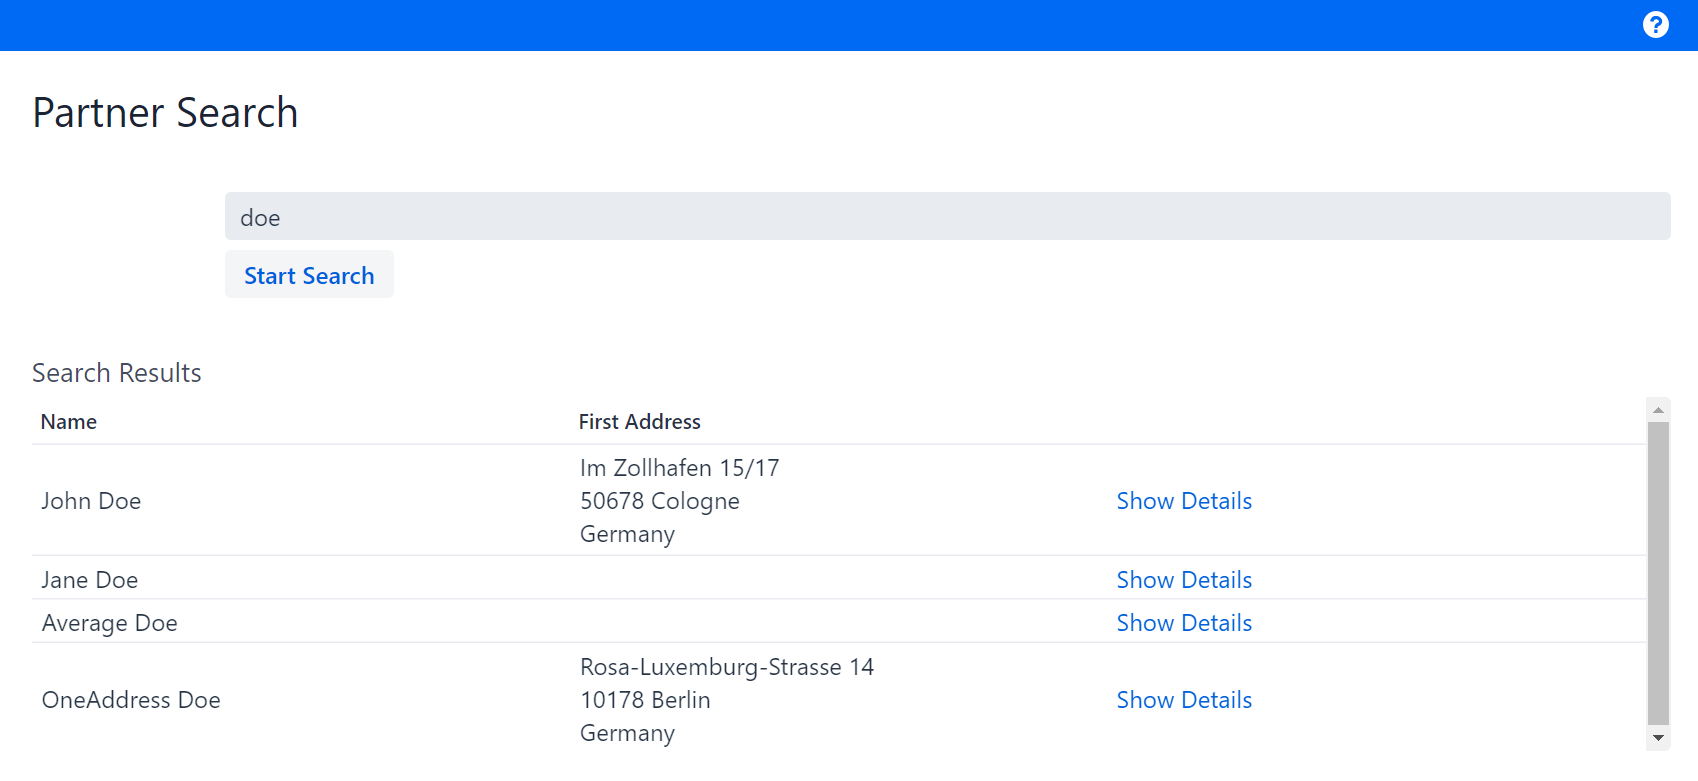Image resolution: width=1698 pixels, height=781 pixels.
Task: Show details for John Doe
Action: (1184, 500)
